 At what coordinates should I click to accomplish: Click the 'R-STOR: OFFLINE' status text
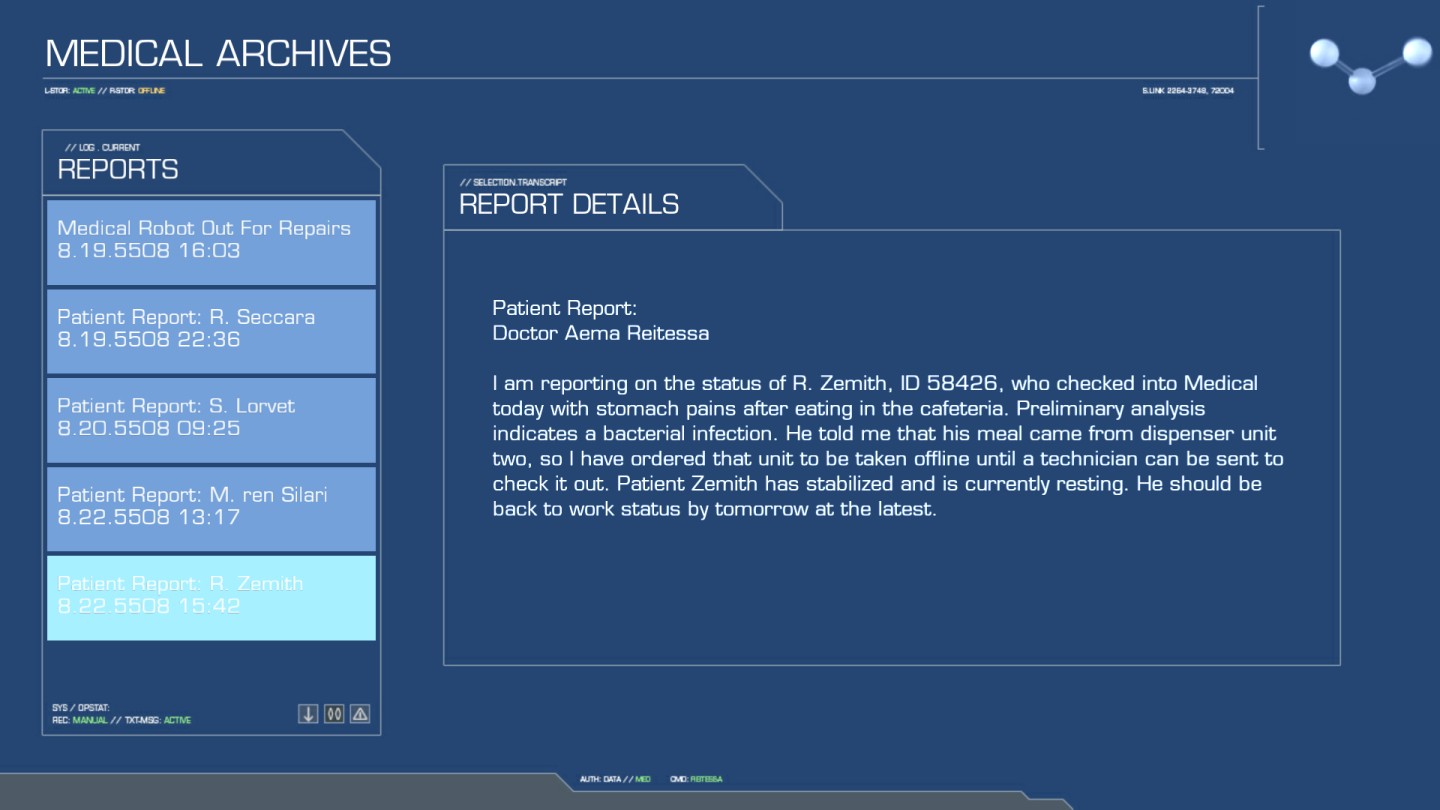137,91
